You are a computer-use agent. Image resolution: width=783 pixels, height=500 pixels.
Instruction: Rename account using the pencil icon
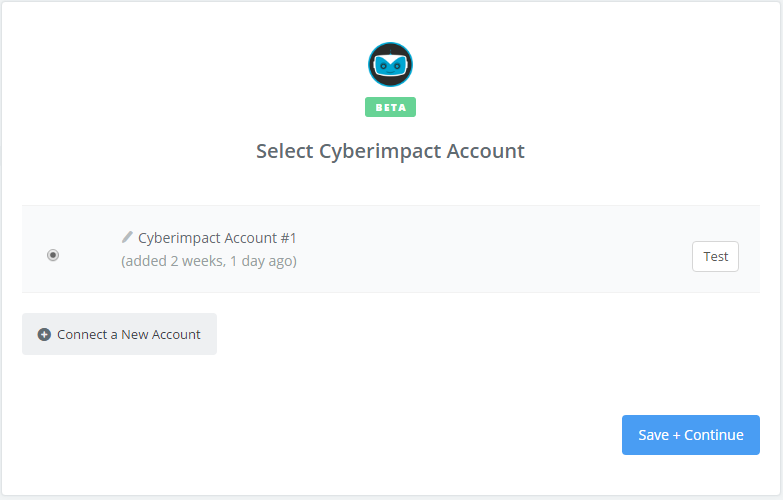point(127,237)
